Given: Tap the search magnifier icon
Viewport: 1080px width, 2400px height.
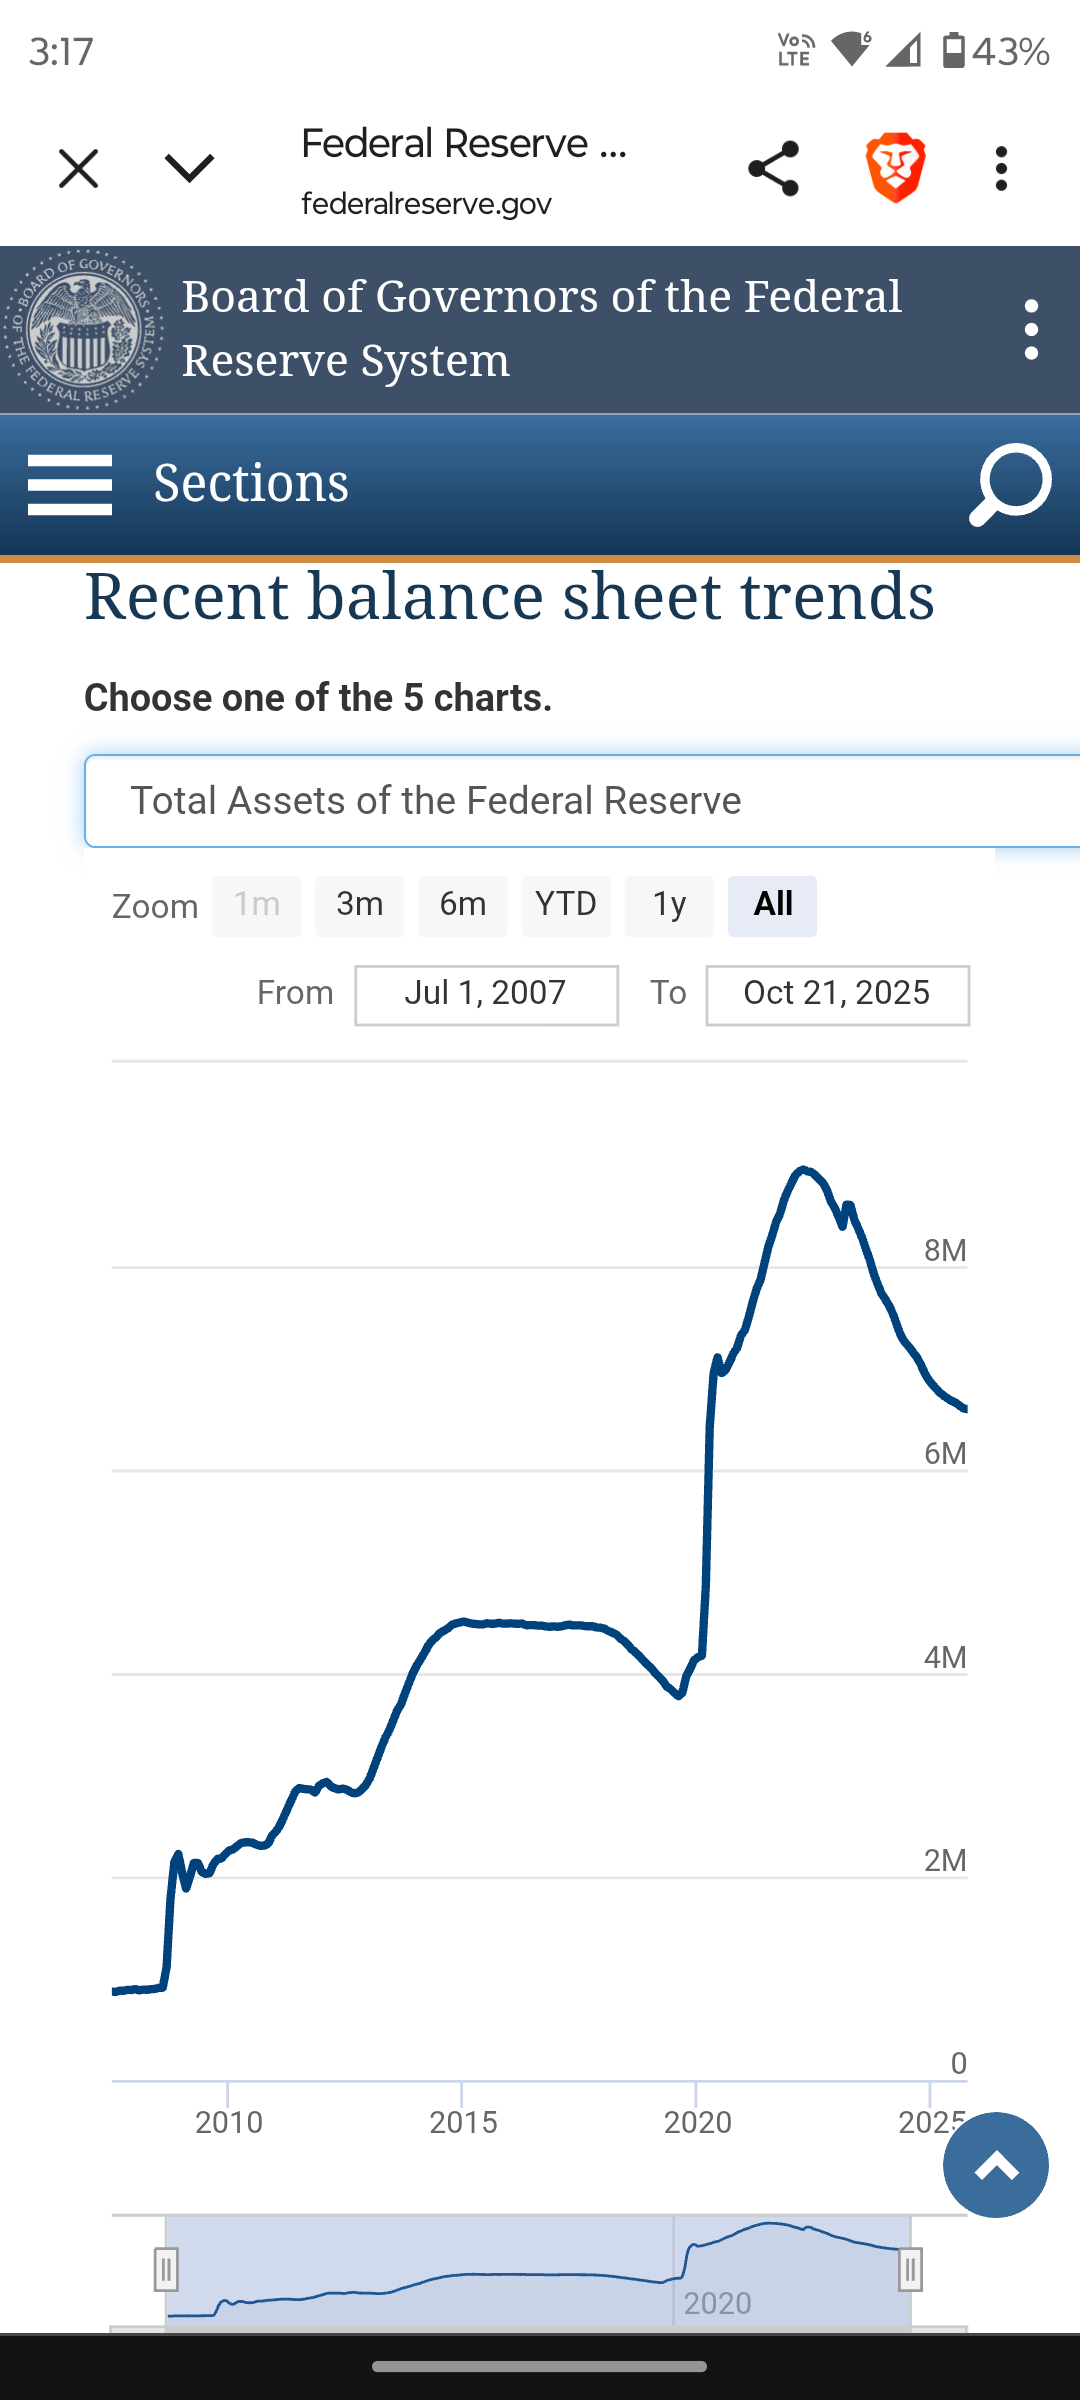Looking at the screenshot, I should pyautogui.click(x=1010, y=485).
